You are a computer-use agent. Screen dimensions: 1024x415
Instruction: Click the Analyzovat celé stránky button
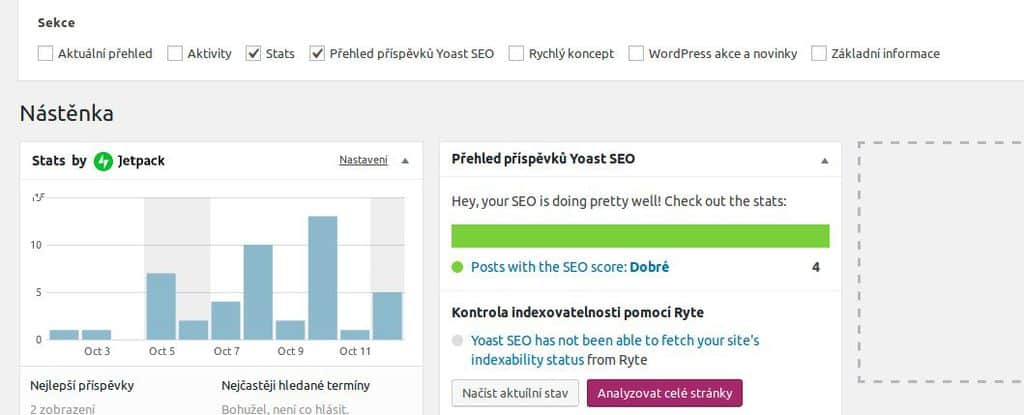click(665, 393)
